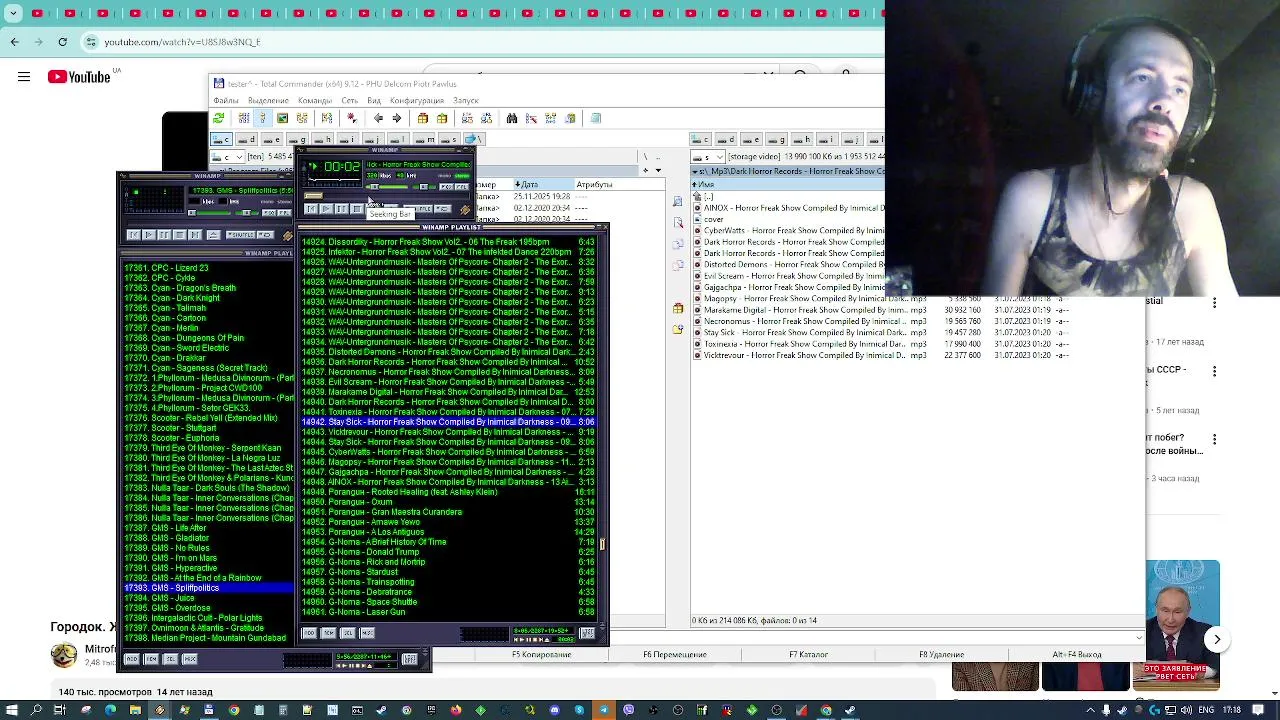Click LIST OPTS button in front Winamp playlist

587,633
